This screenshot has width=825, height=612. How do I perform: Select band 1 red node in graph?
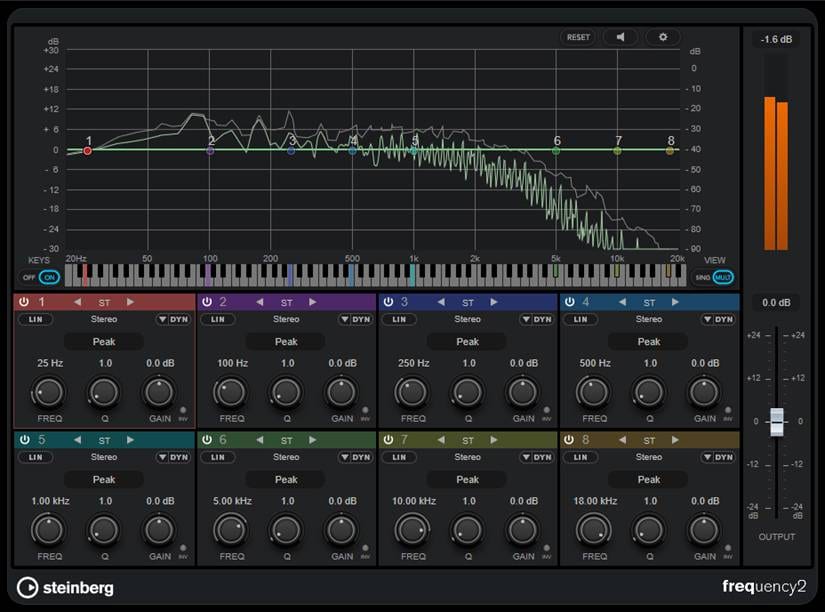coord(87,151)
